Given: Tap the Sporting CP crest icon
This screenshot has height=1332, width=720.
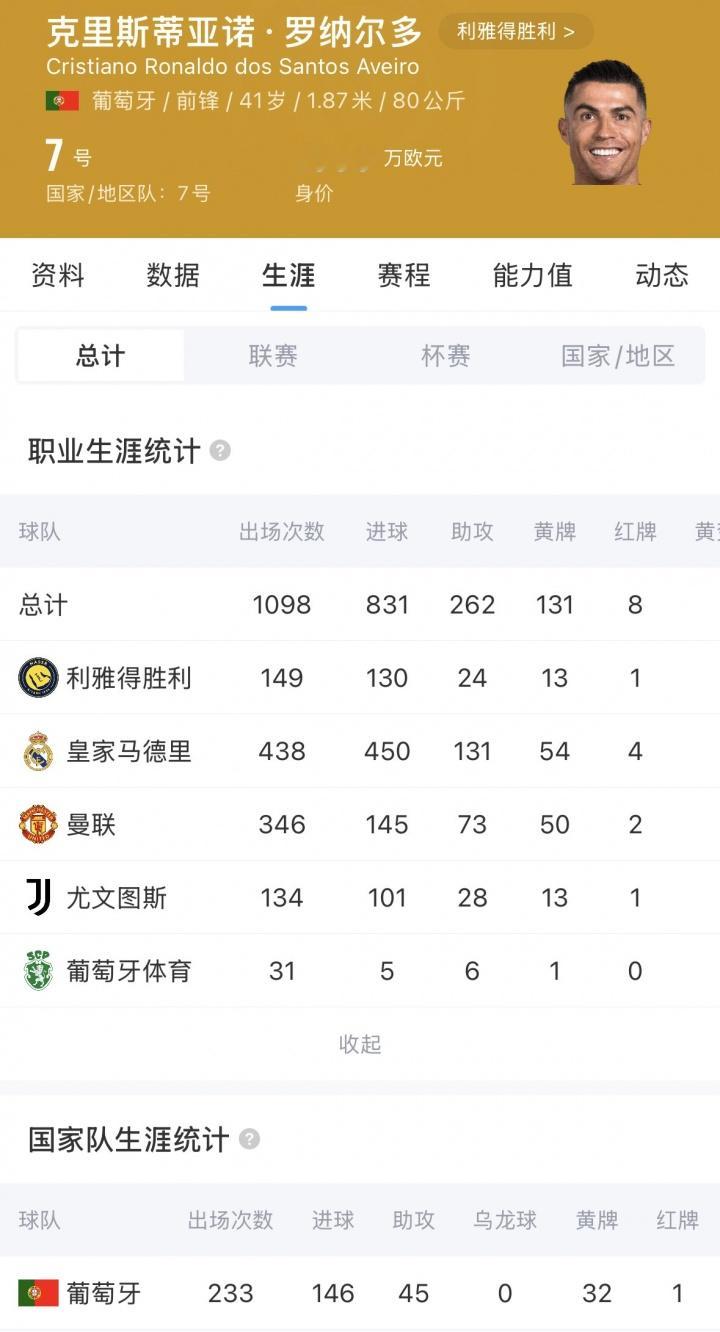Looking at the screenshot, I should 38,970.
